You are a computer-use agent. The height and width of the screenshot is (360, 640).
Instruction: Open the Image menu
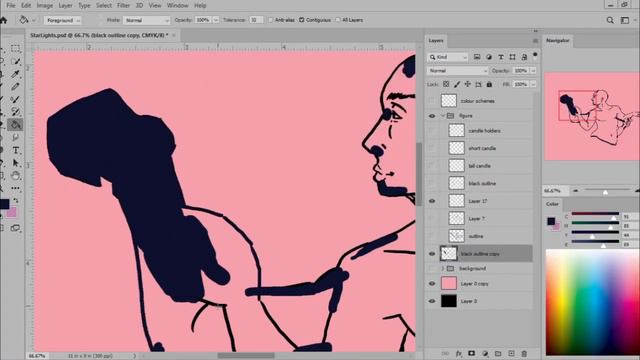44,5
